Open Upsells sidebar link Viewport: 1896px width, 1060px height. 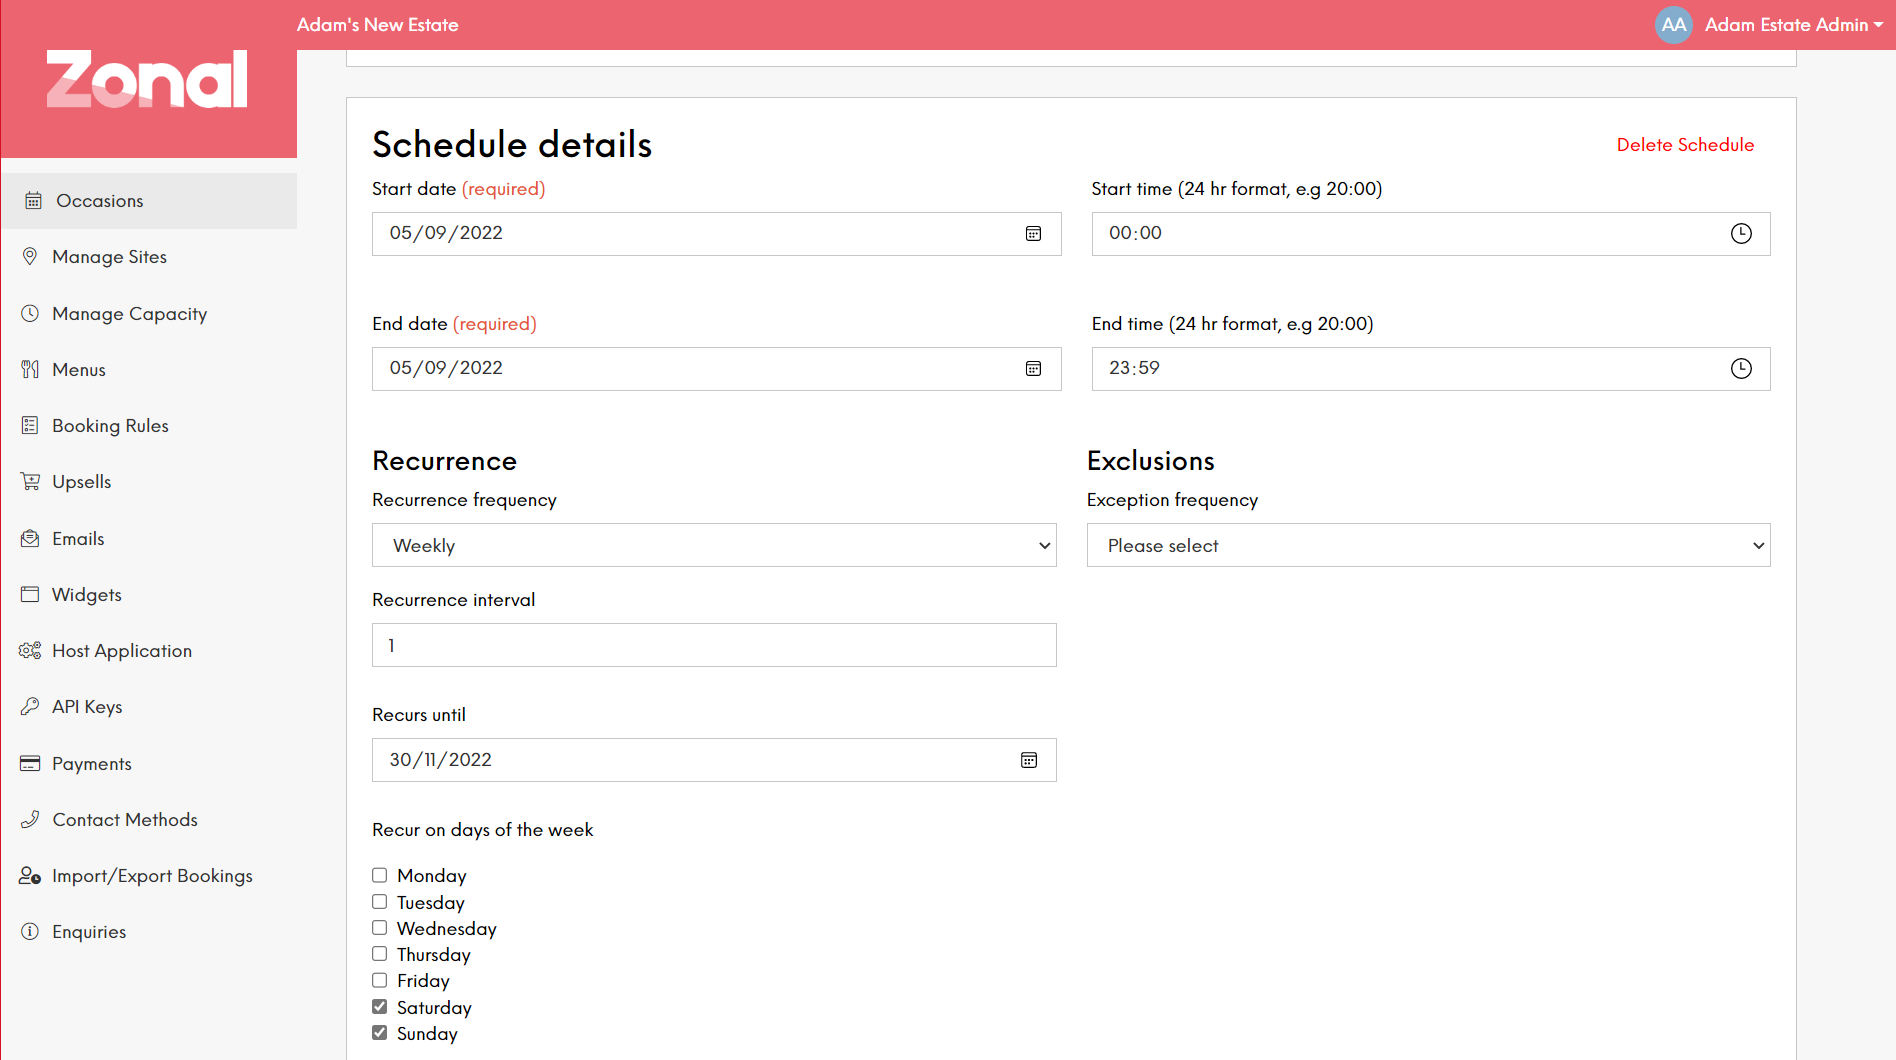pyautogui.click(x=82, y=482)
